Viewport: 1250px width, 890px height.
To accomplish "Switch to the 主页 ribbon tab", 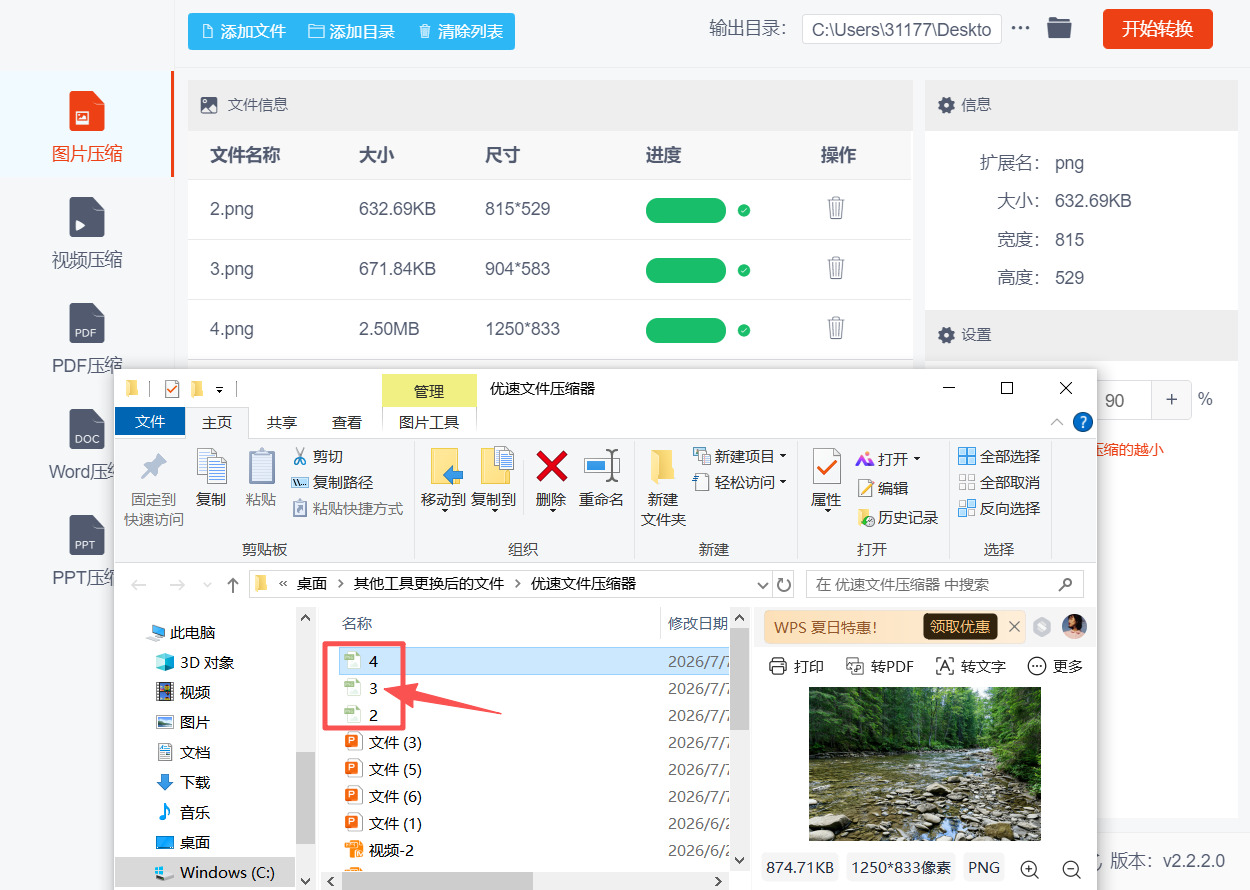I will point(217,423).
